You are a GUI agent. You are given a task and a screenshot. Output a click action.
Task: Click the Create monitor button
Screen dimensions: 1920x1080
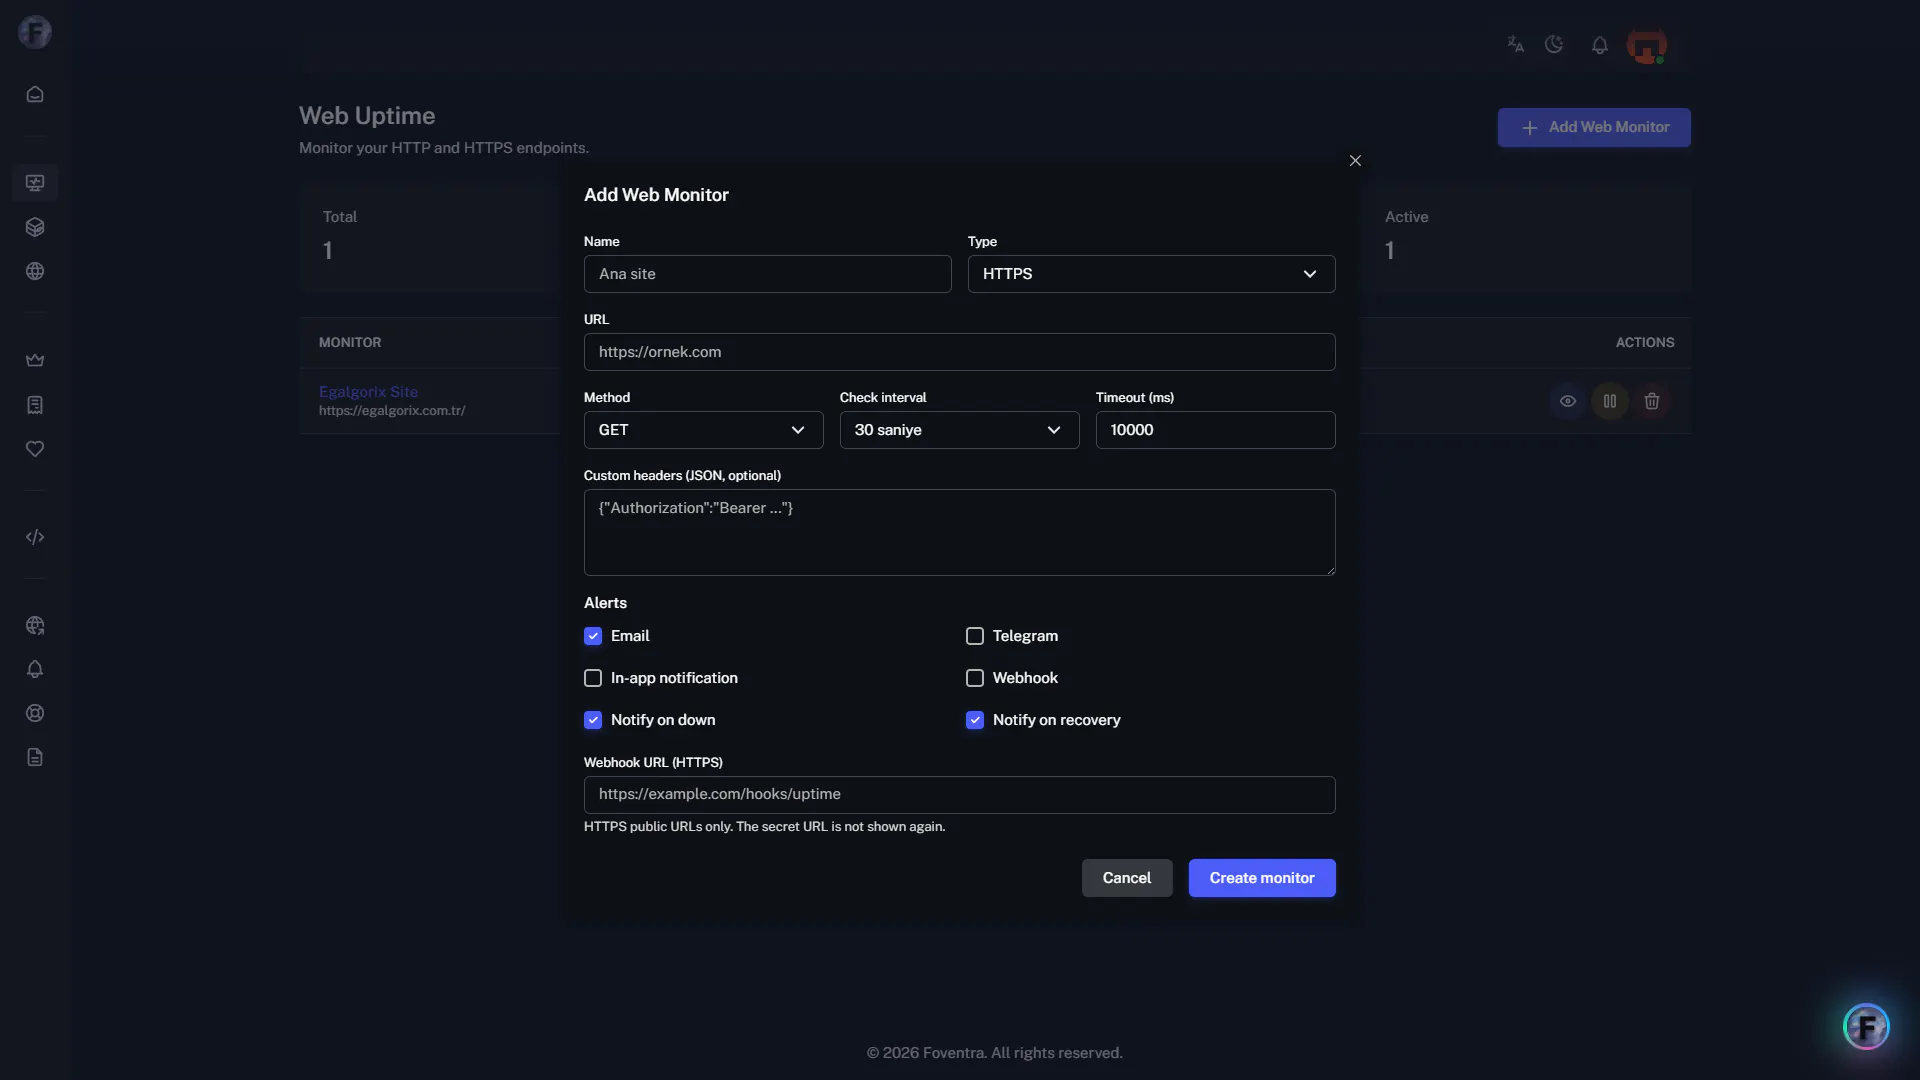tap(1262, 878)
